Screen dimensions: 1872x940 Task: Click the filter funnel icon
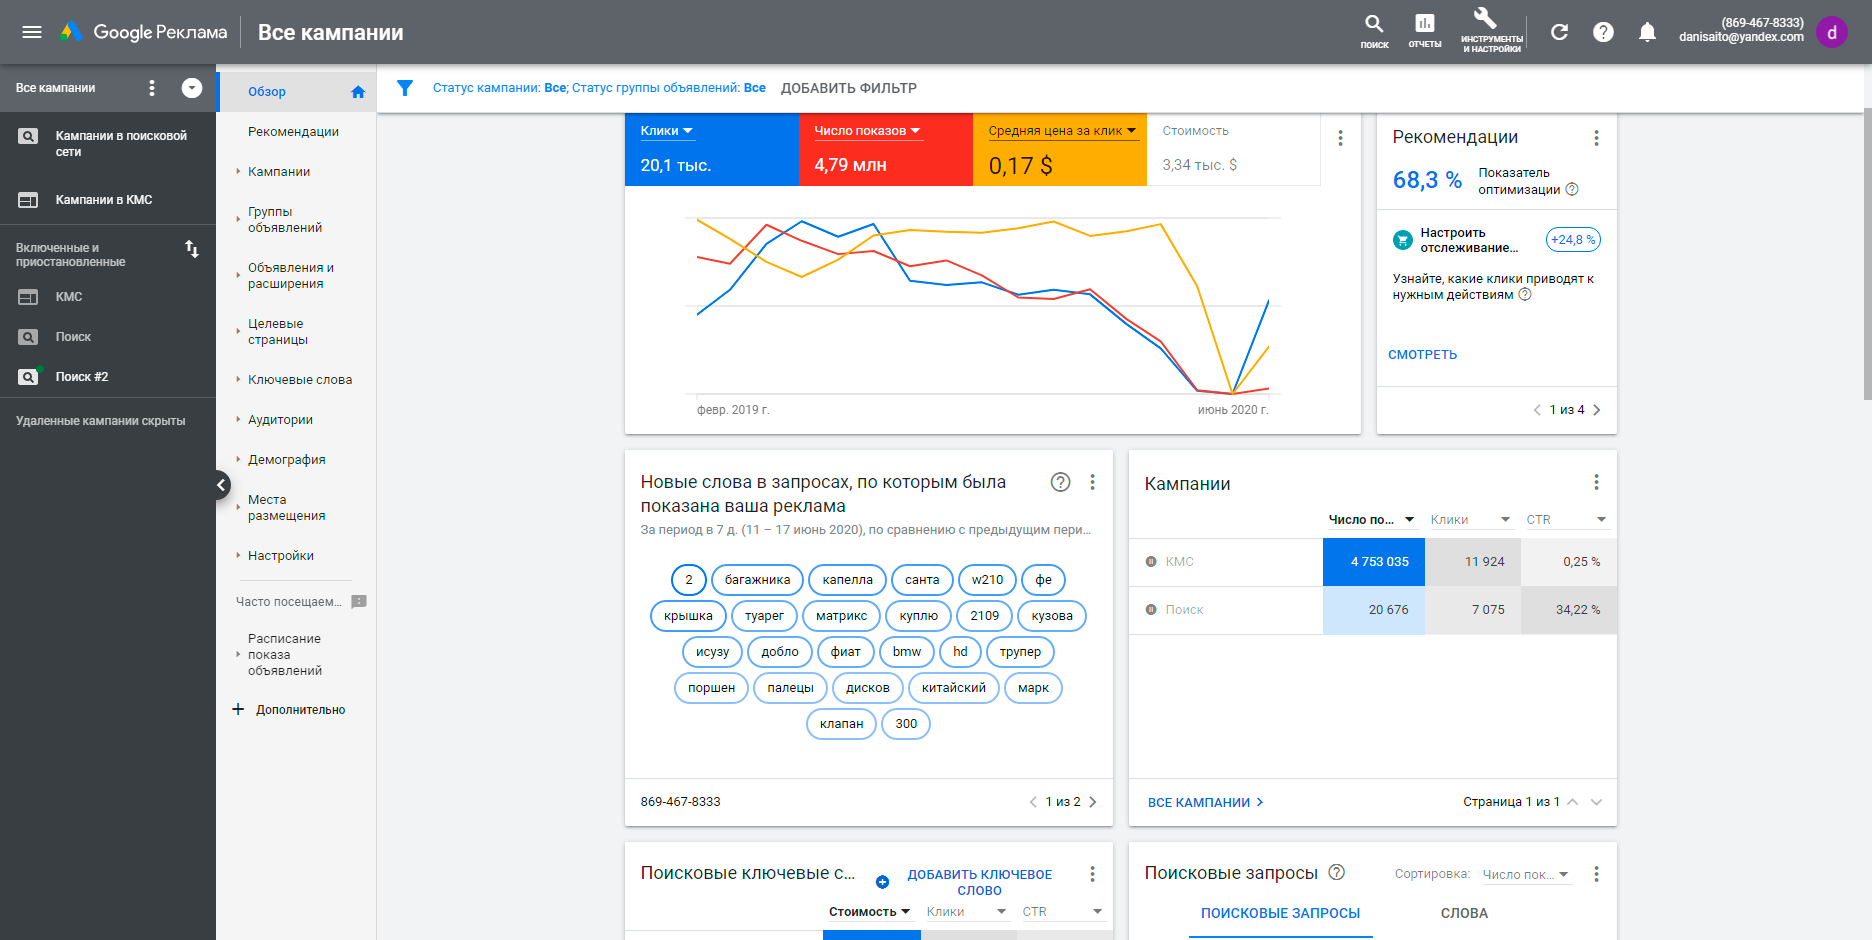pos(405,88)
